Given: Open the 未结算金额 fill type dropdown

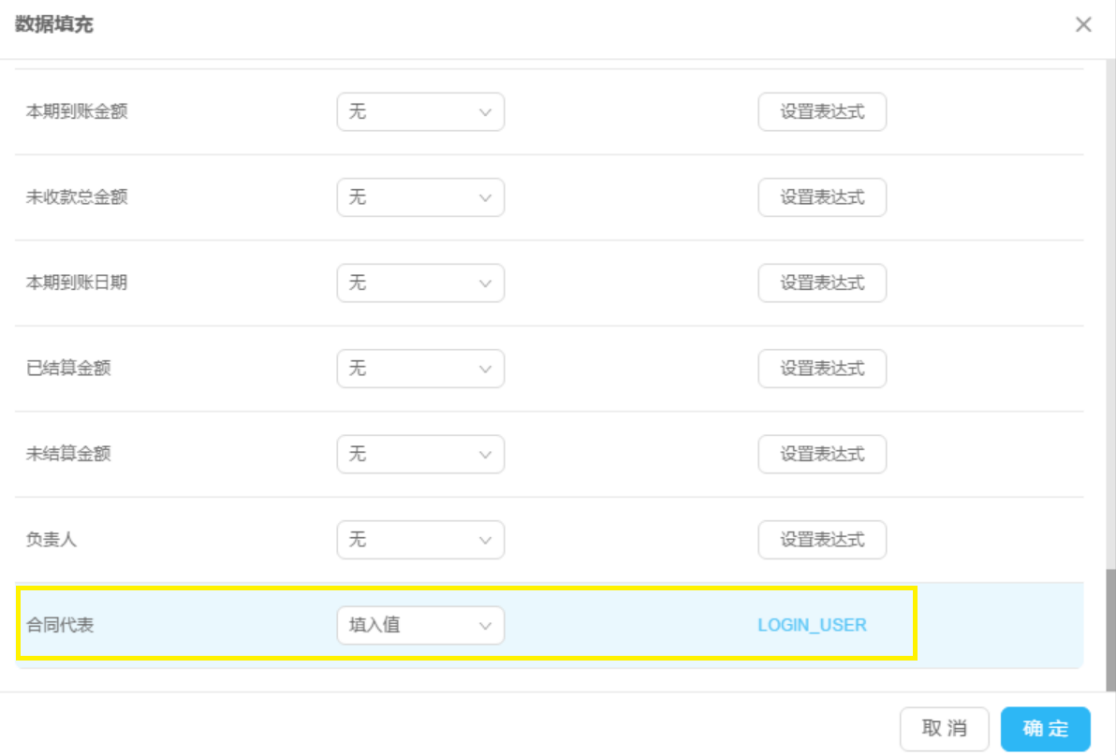Looking at the screenshot, I should [x=420, y=454].
